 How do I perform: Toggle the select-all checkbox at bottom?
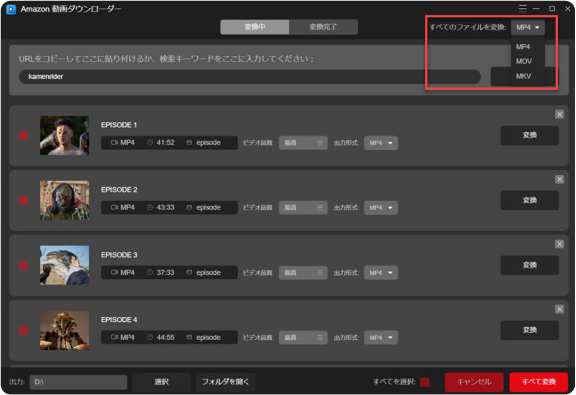pyautogui.click(x=425, y=382)
